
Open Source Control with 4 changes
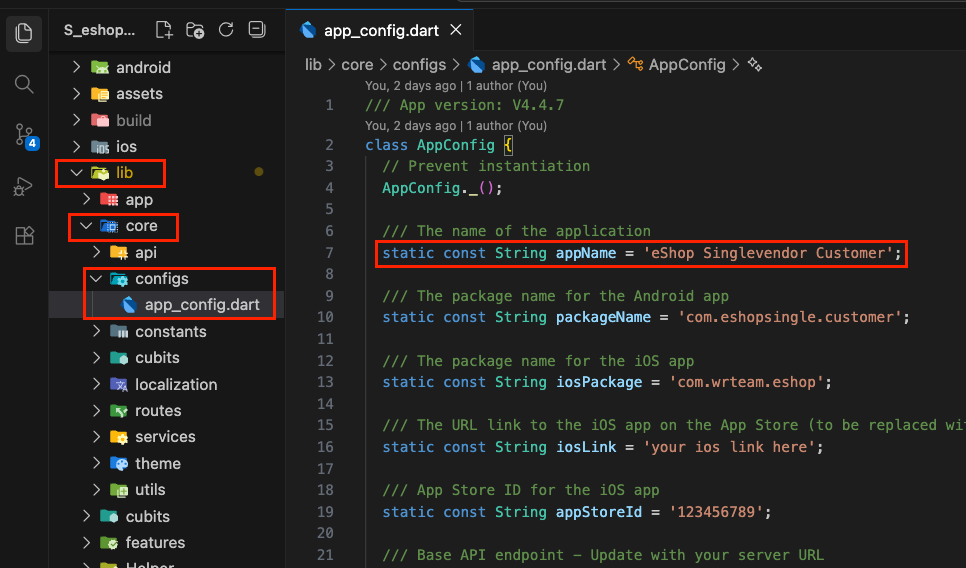tap(24, 134)
